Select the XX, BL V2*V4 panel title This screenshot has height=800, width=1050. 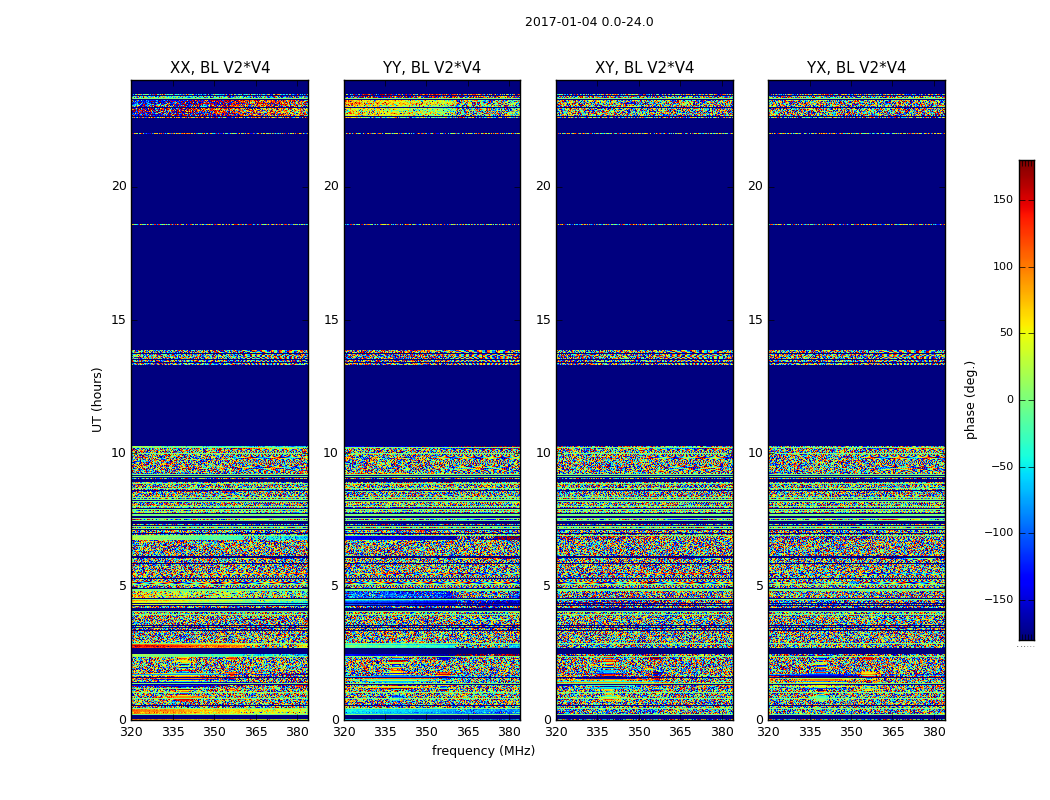click(x=220, y=68)
